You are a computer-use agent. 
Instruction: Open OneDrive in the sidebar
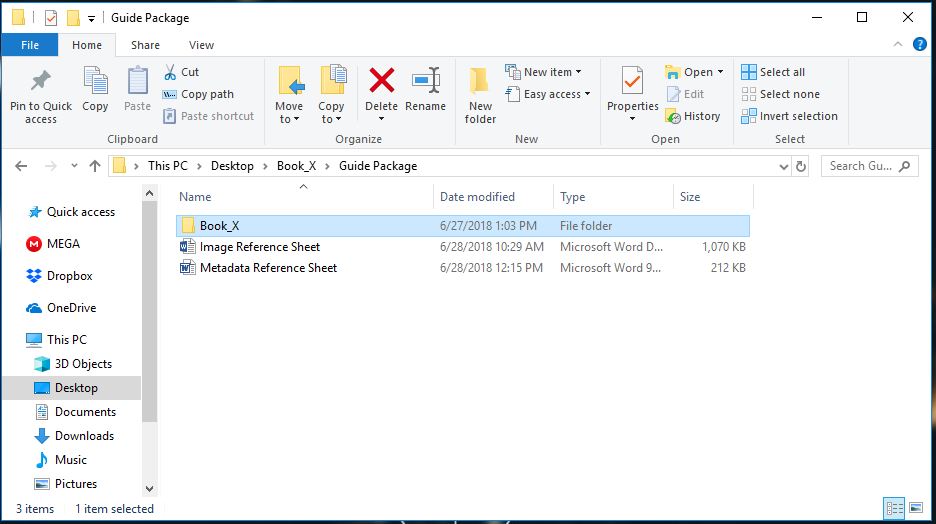pos(61,308)
